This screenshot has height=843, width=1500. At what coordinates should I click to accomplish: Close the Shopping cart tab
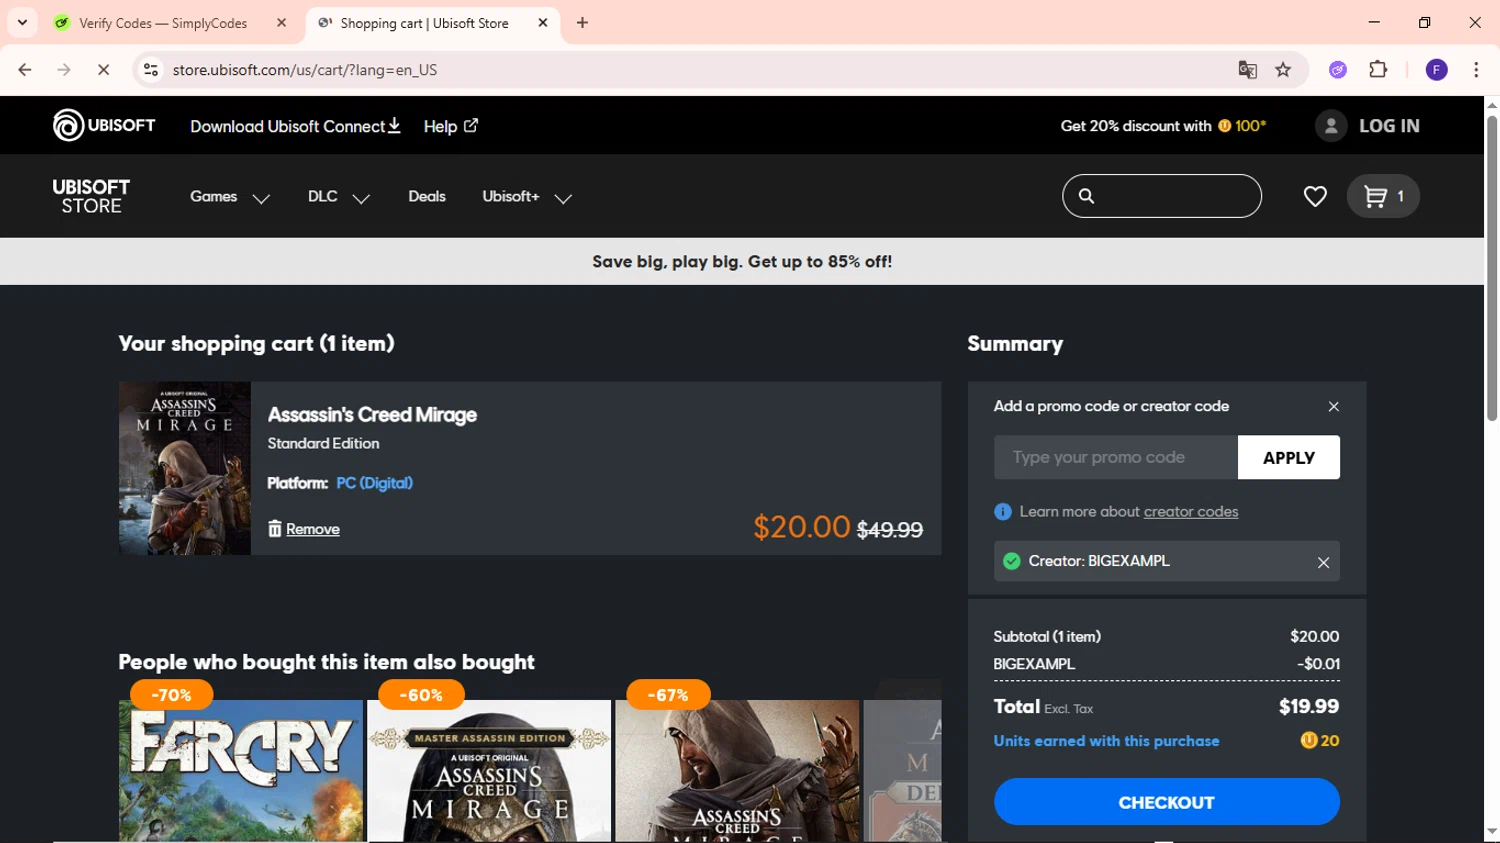pos(543,23)
